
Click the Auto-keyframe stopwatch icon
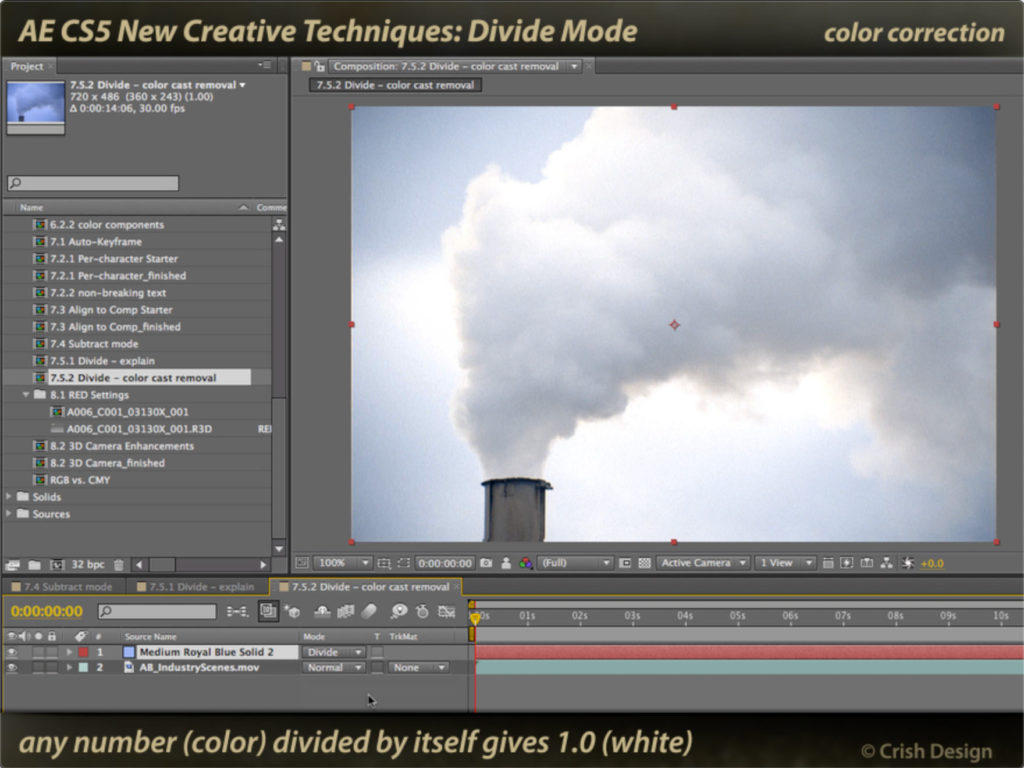pos(423,612)
